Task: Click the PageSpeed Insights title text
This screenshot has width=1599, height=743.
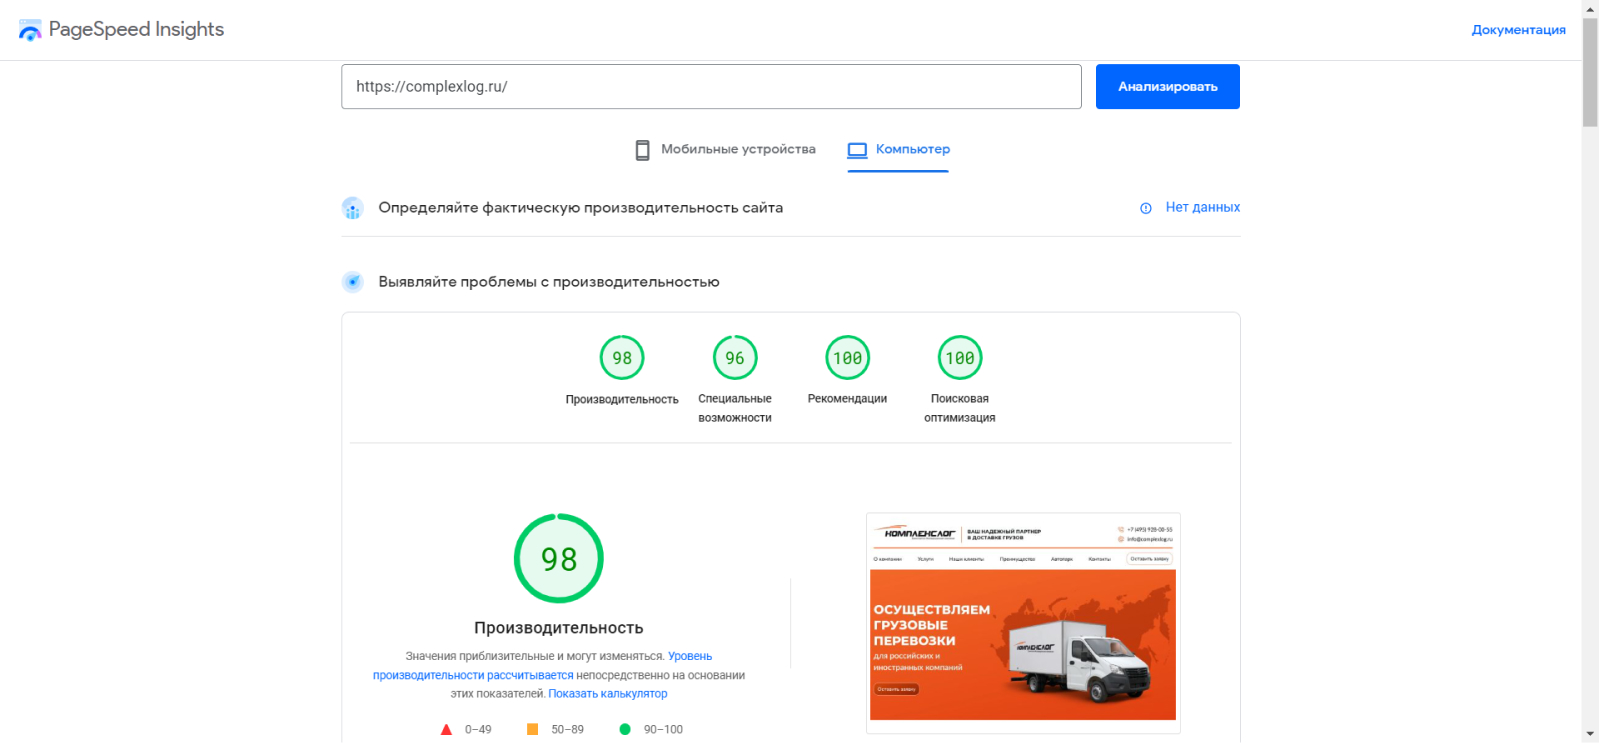Action: point(136,30)
